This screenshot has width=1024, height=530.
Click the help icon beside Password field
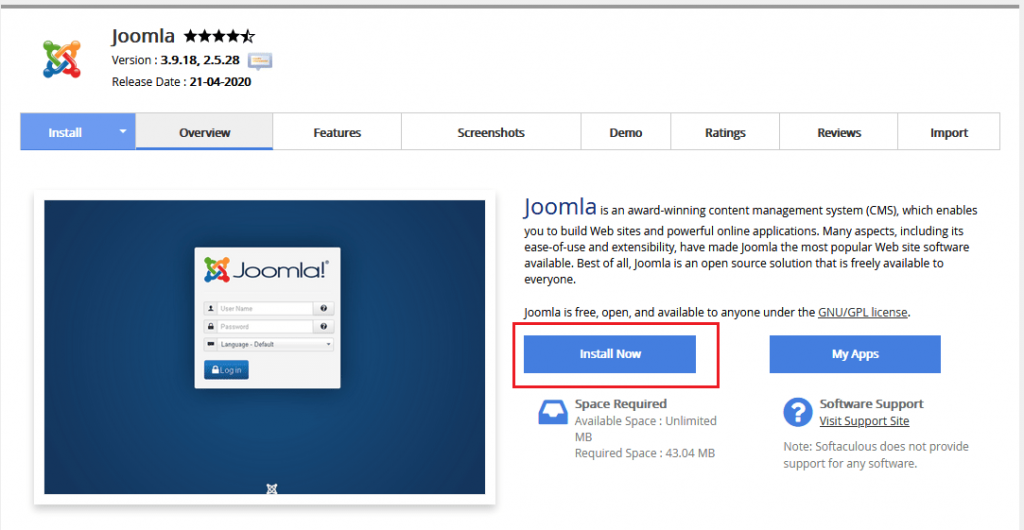point(323,326)
